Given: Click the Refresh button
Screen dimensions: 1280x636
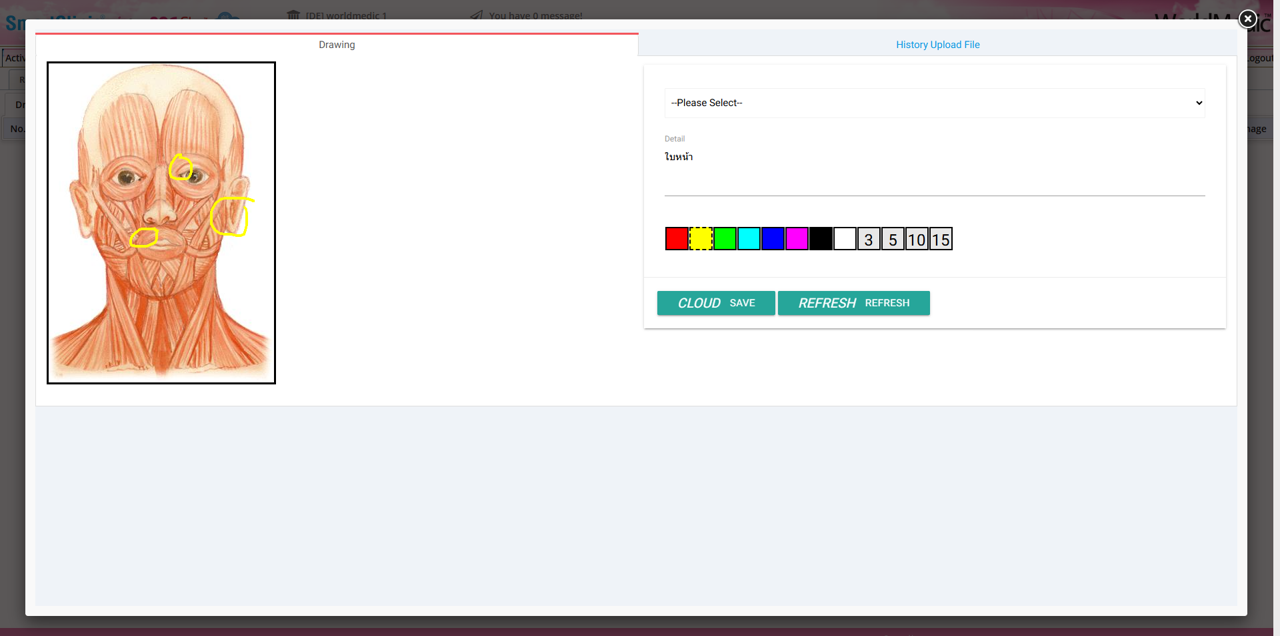Looking at the screenshot, I should click(854, 303).
